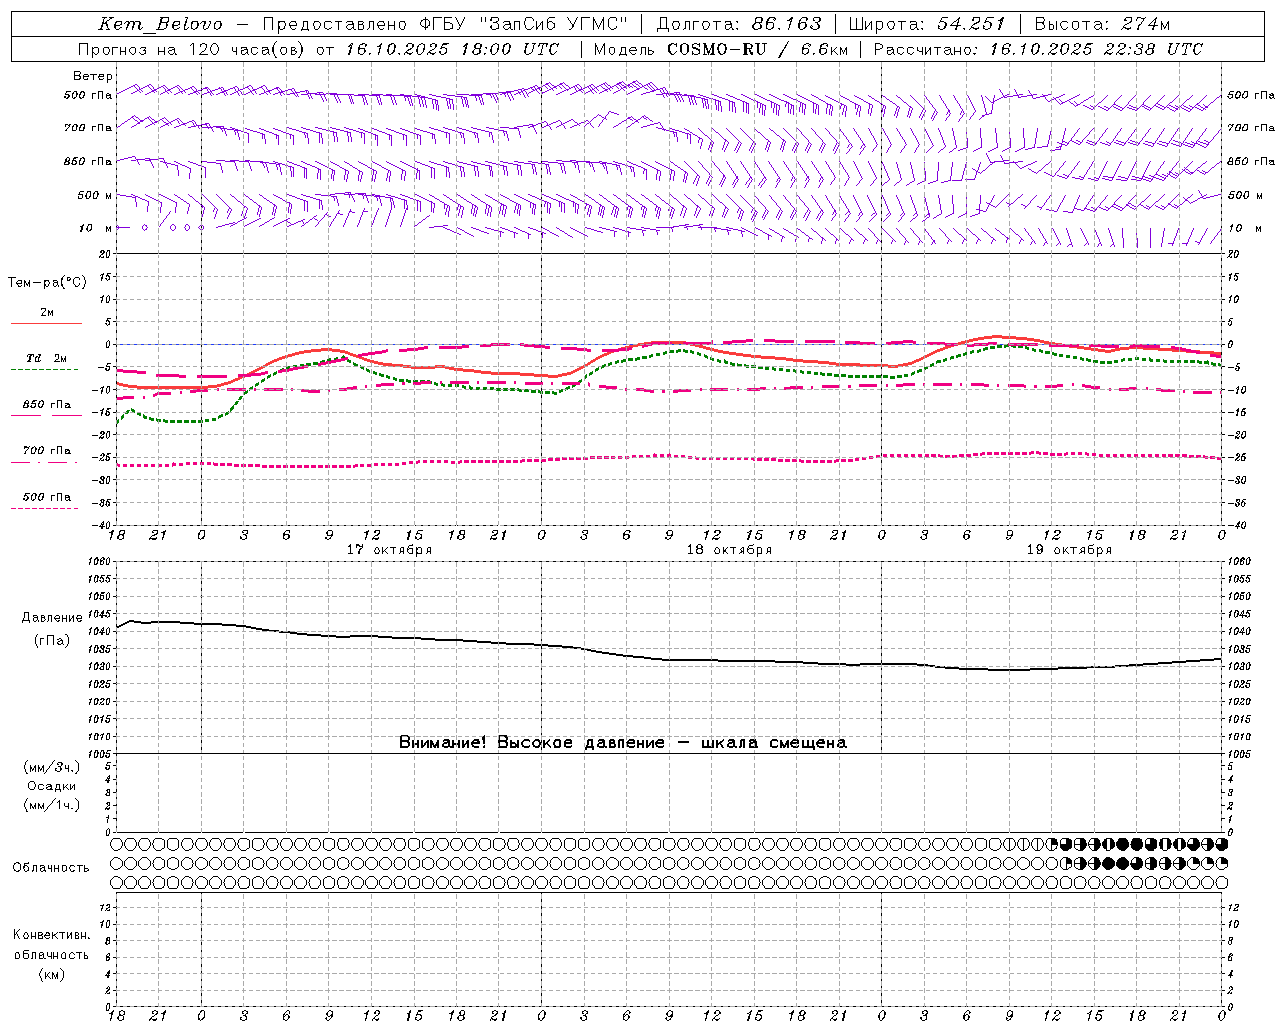Image resolution: width=1280 pixels, height=1024 pixels.
Task: Click the (км) unit label under облачность
Action: point(52,974)
